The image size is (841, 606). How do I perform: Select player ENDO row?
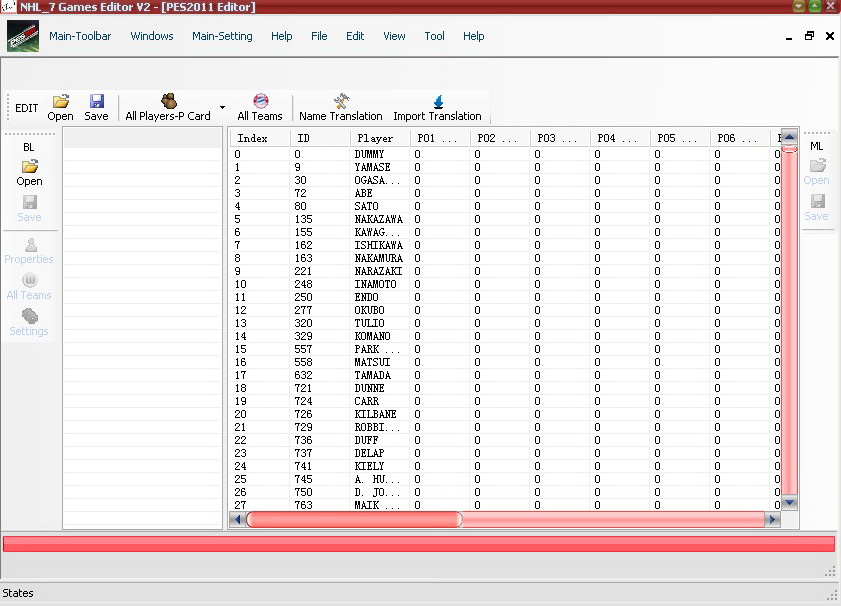coord(505,297)
